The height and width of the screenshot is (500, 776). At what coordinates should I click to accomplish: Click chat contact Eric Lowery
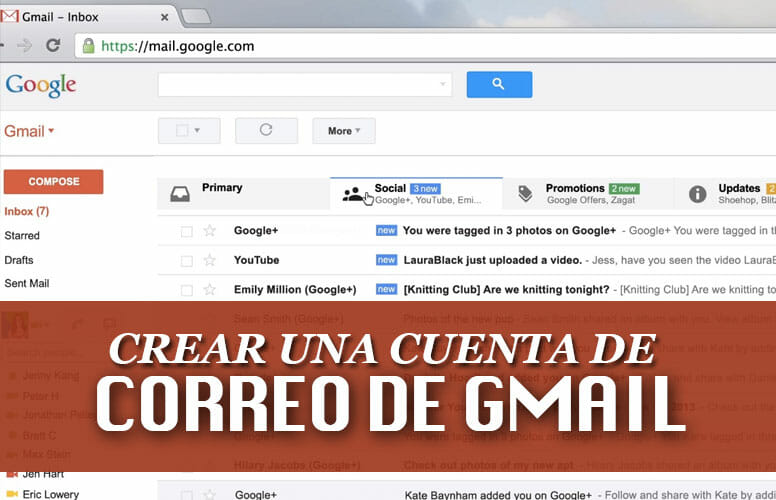(50, 494)
